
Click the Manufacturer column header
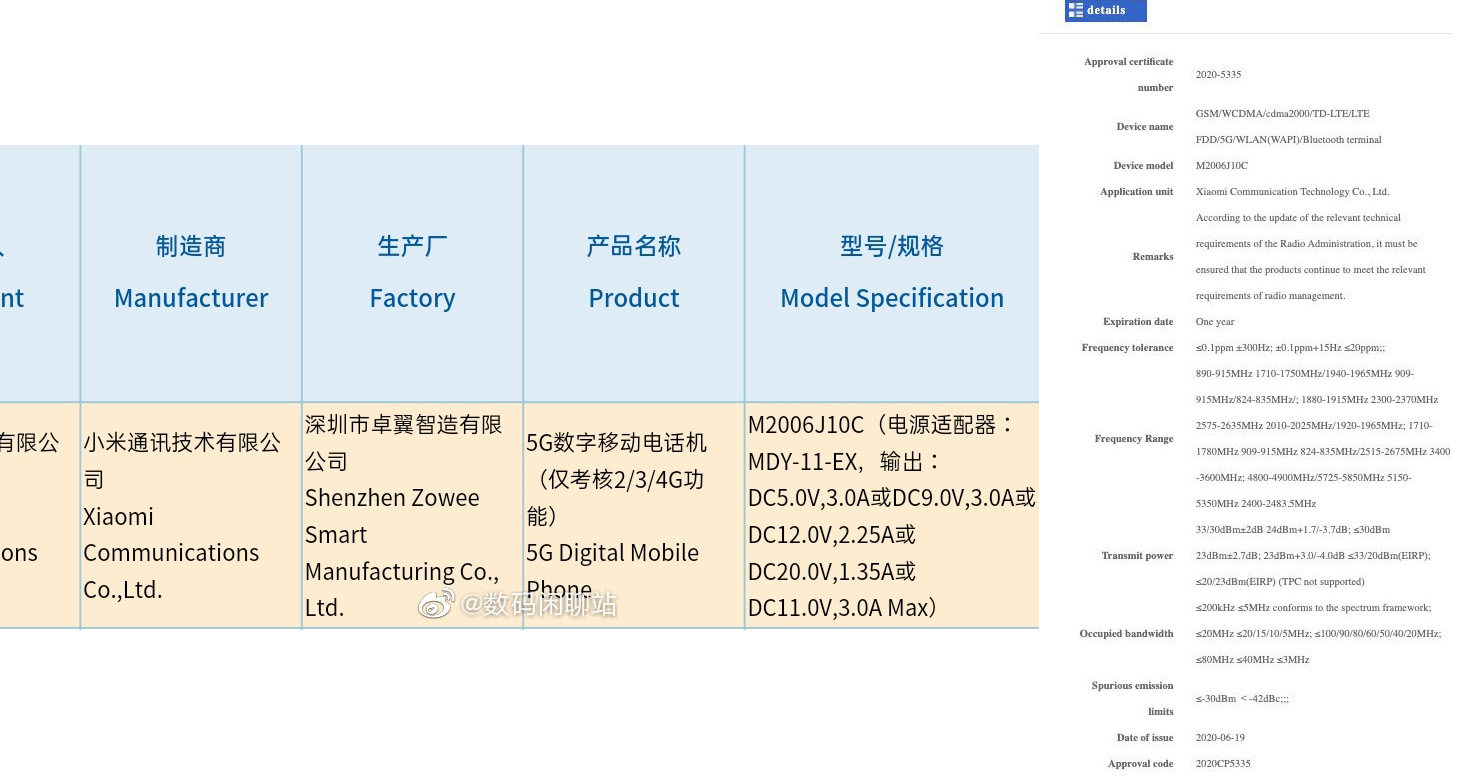click(x=191, y=272)
